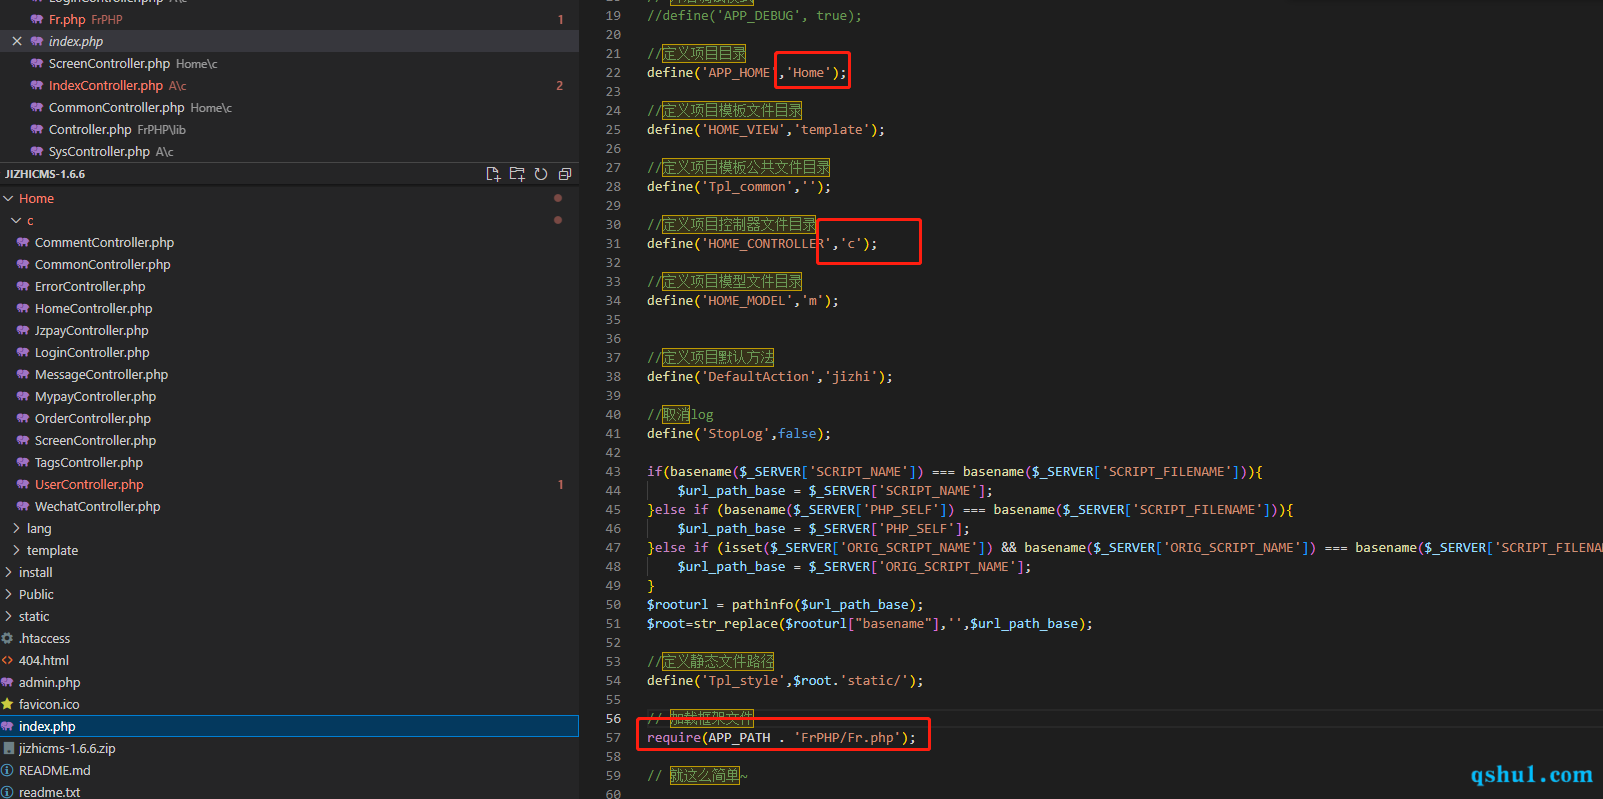This screenshot has height=799, width=1603.
Task: Collapse the JIZHICMS-1.6.6 section header
Action: click(x=45, y=174)
